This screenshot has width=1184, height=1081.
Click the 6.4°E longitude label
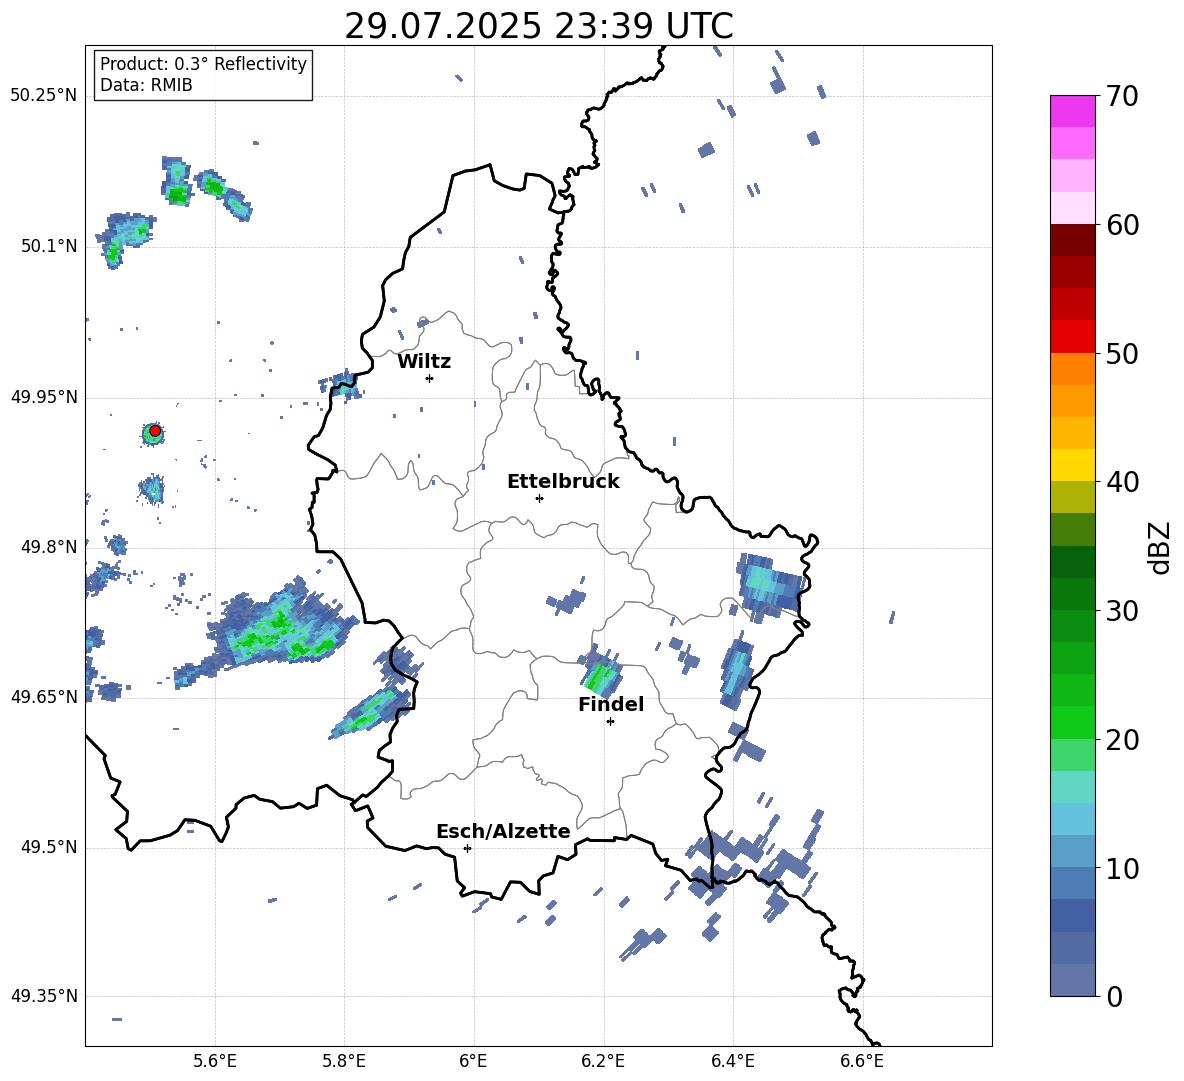732,1061
